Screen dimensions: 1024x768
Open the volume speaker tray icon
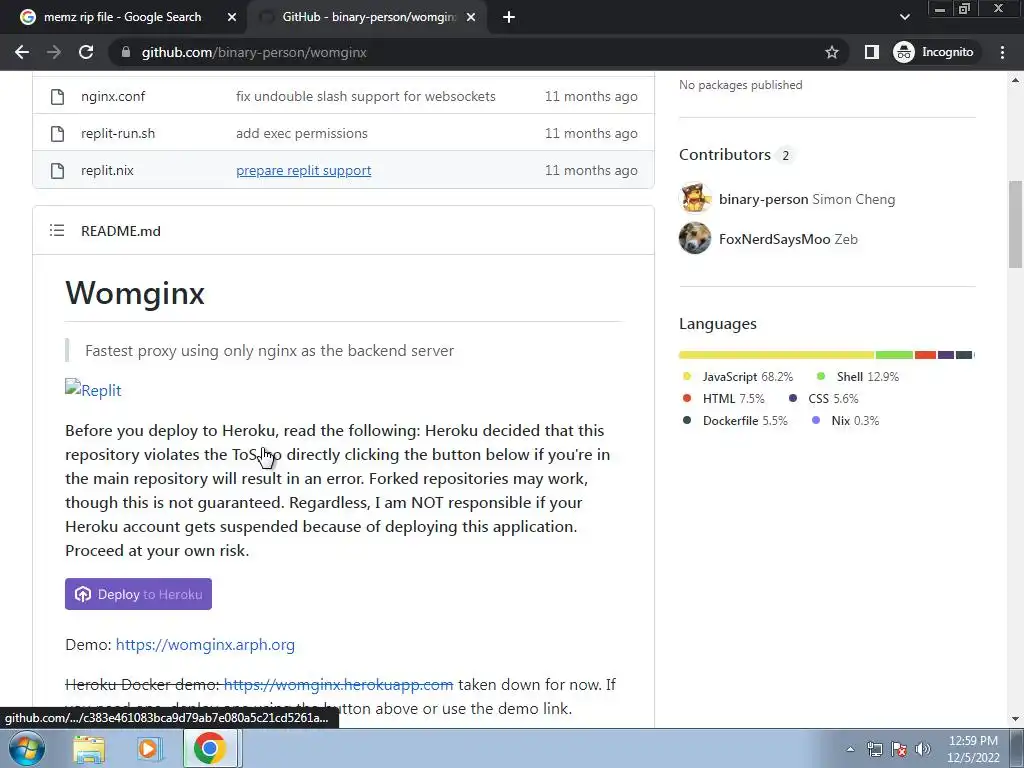pos(923,749)
